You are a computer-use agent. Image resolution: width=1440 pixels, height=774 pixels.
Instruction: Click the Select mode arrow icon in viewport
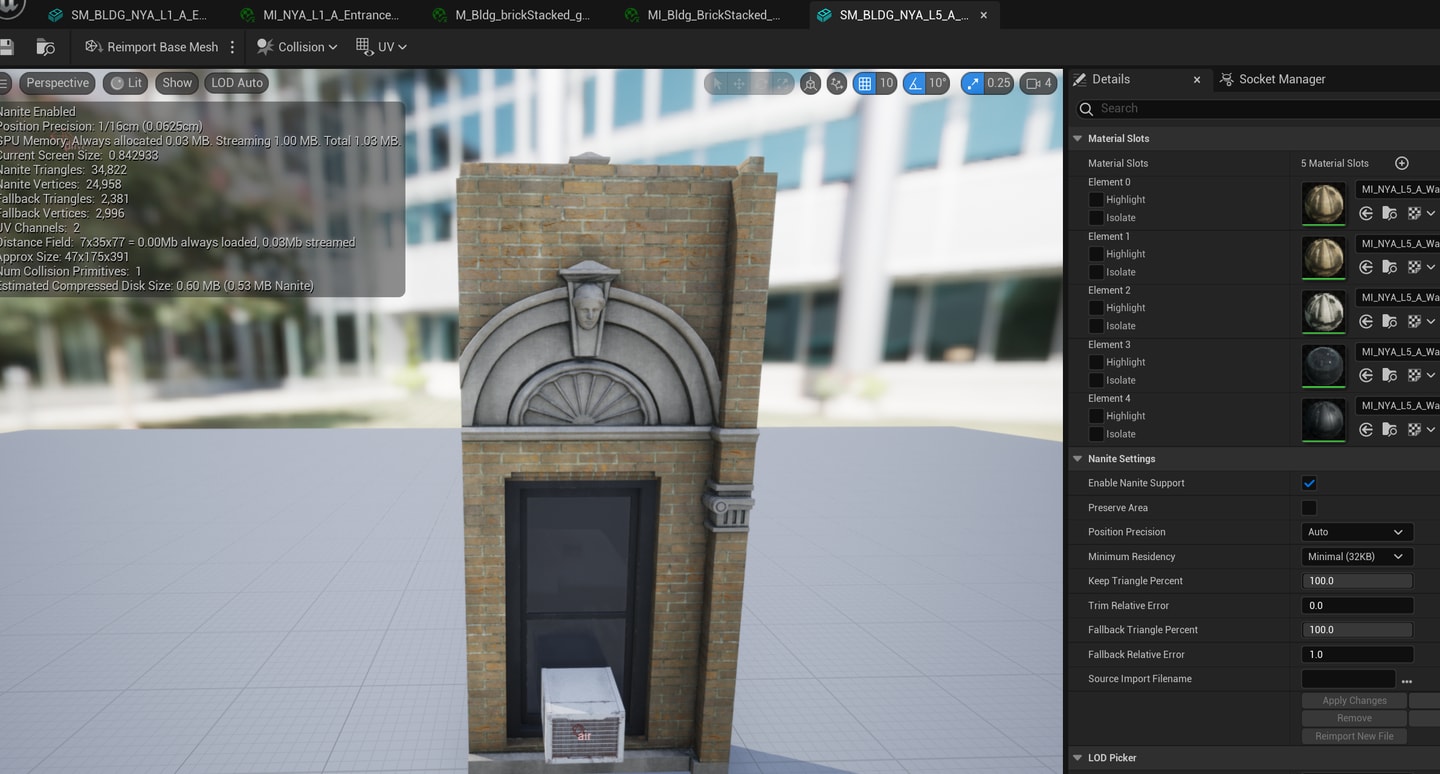717,84
